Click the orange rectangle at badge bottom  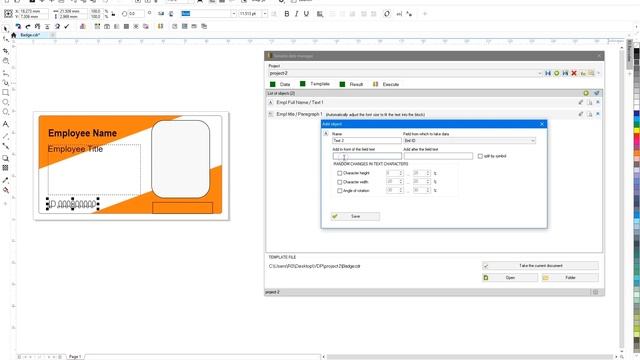click(182, 208)
